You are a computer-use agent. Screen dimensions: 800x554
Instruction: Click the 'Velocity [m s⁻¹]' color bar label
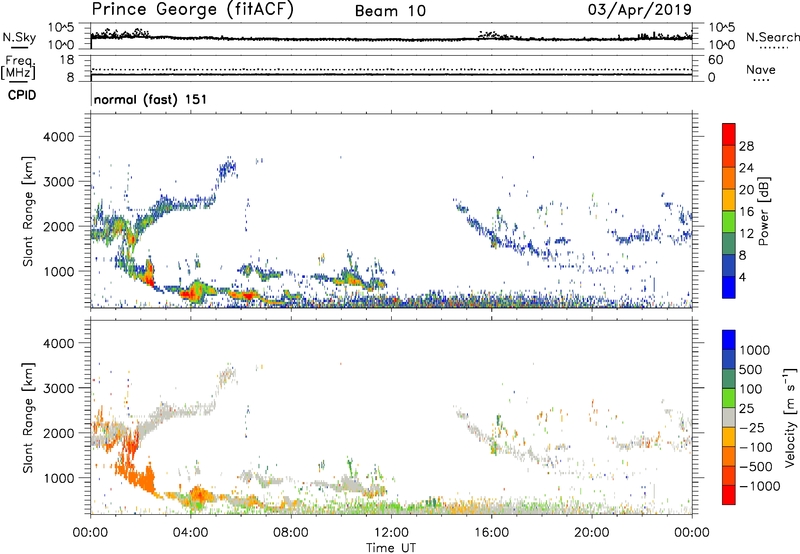790,417
